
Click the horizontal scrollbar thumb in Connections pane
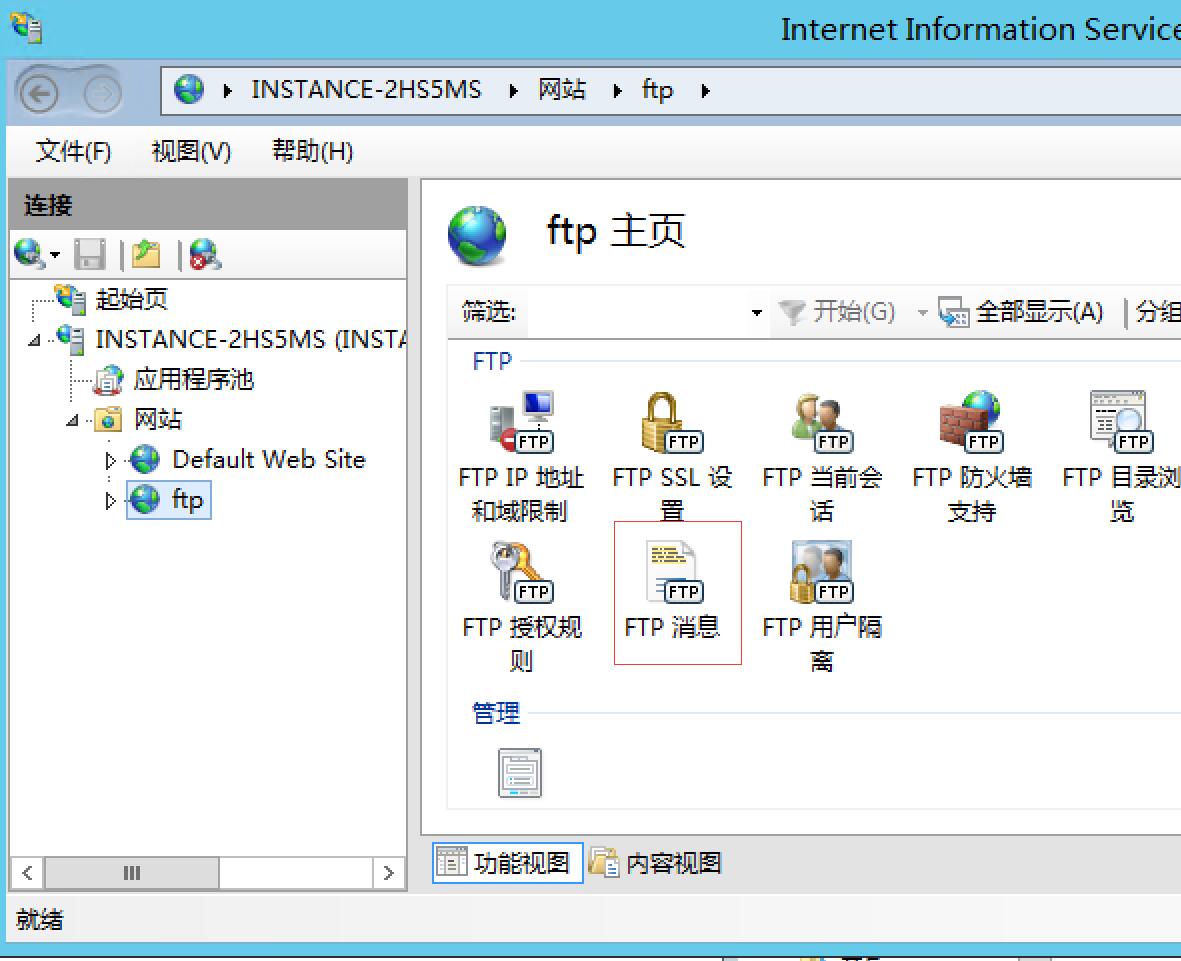132,873
